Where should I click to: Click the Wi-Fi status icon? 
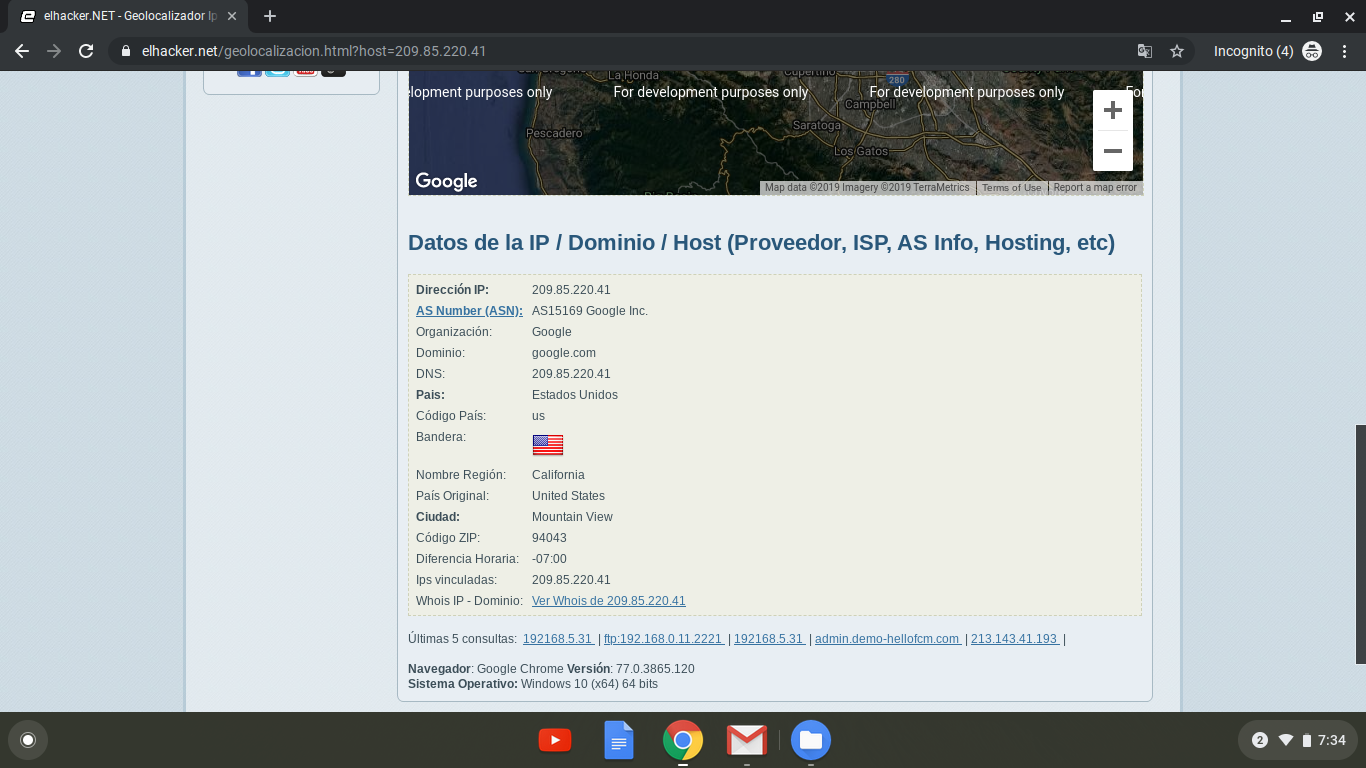pos(1286,740)
